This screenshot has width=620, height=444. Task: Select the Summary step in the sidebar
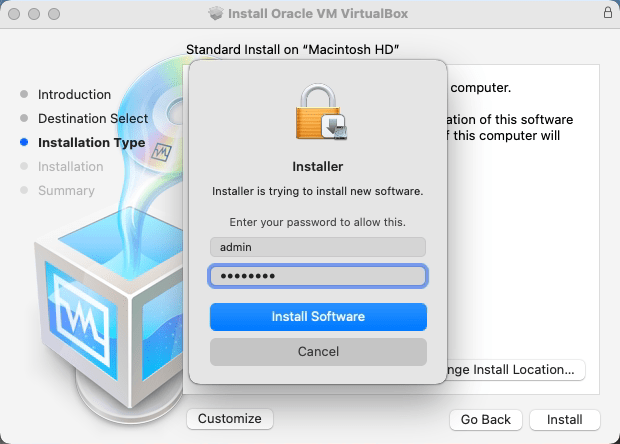66,191
